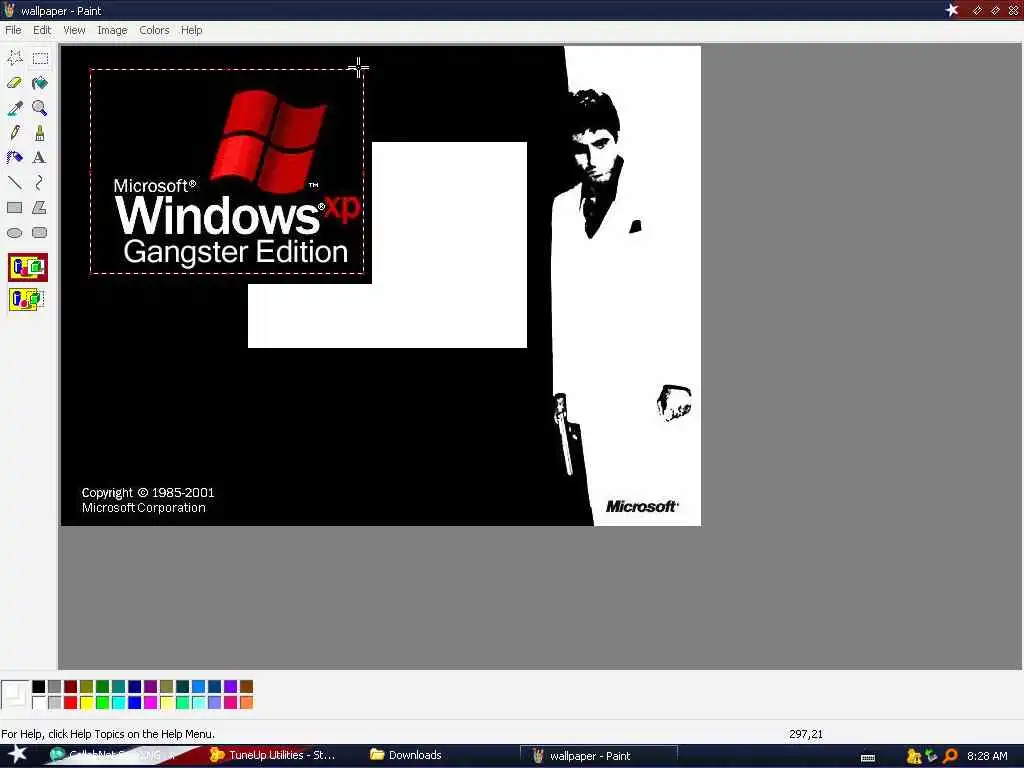Select the Brush tool
This screenshot has width=1024, height=768.
[40, 133]
